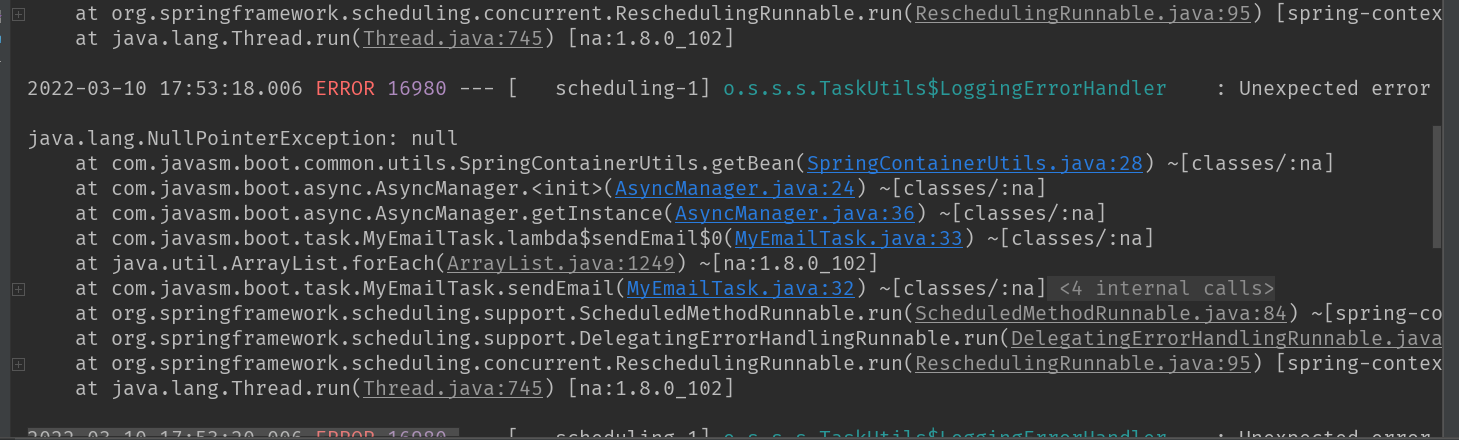Expand fold icon beside the lower ReschedulingRunnable line
1459x440 pixels.
click(x=18, y=363)
